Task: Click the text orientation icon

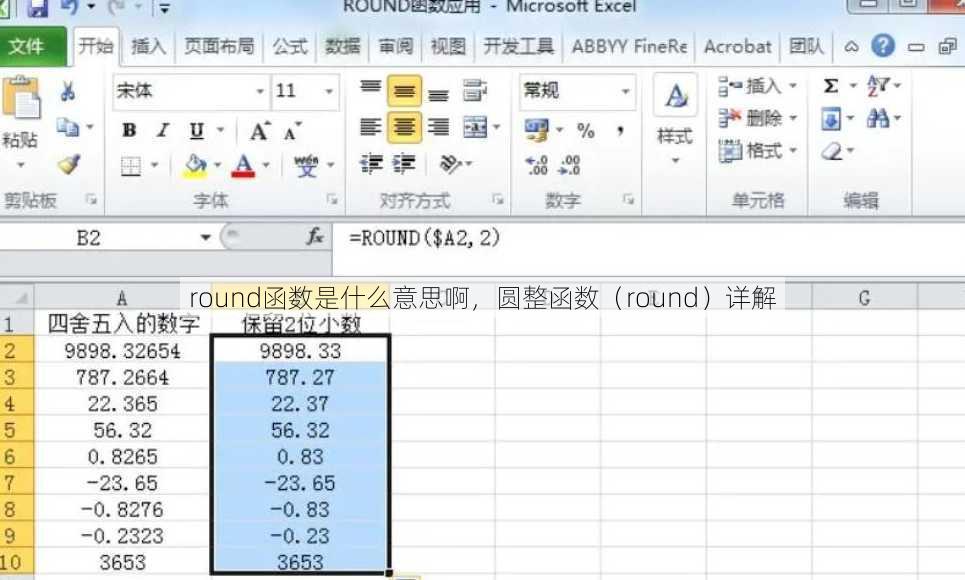Action: 450,164
